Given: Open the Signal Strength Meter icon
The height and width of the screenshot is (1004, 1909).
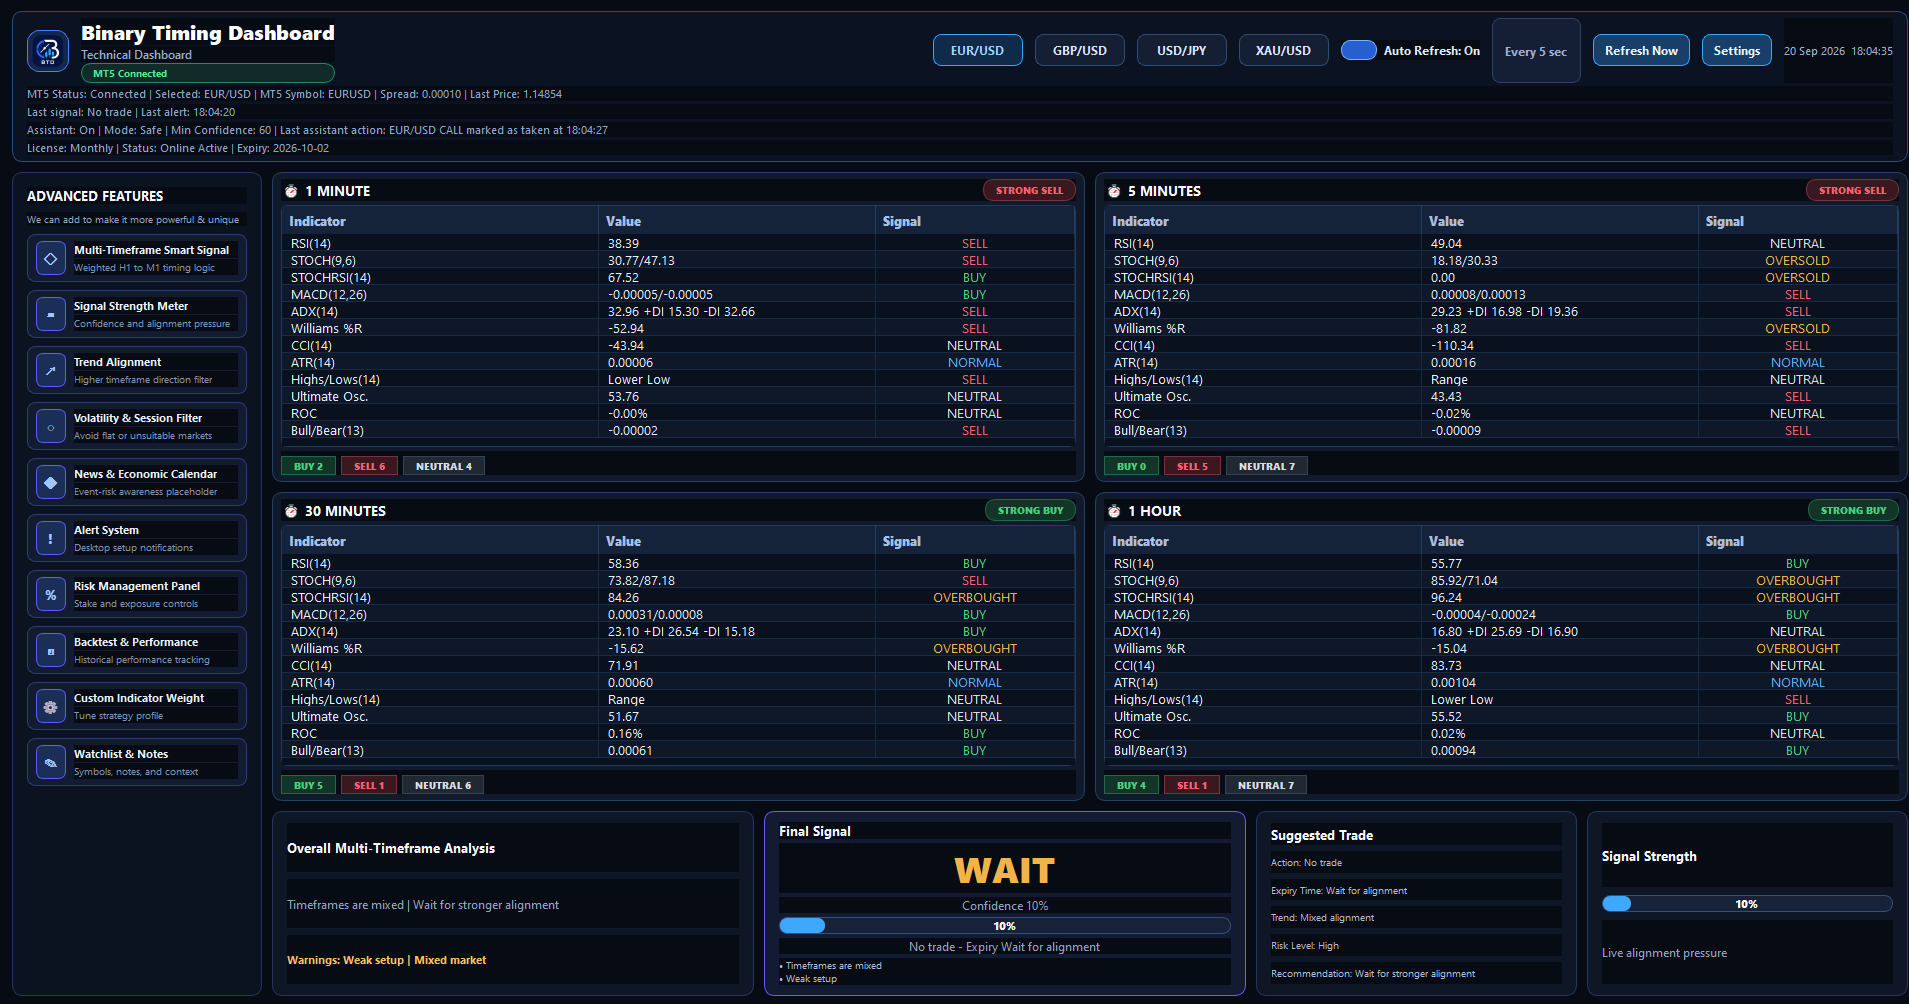Looking at the screenshot, I should coord(51,314).
